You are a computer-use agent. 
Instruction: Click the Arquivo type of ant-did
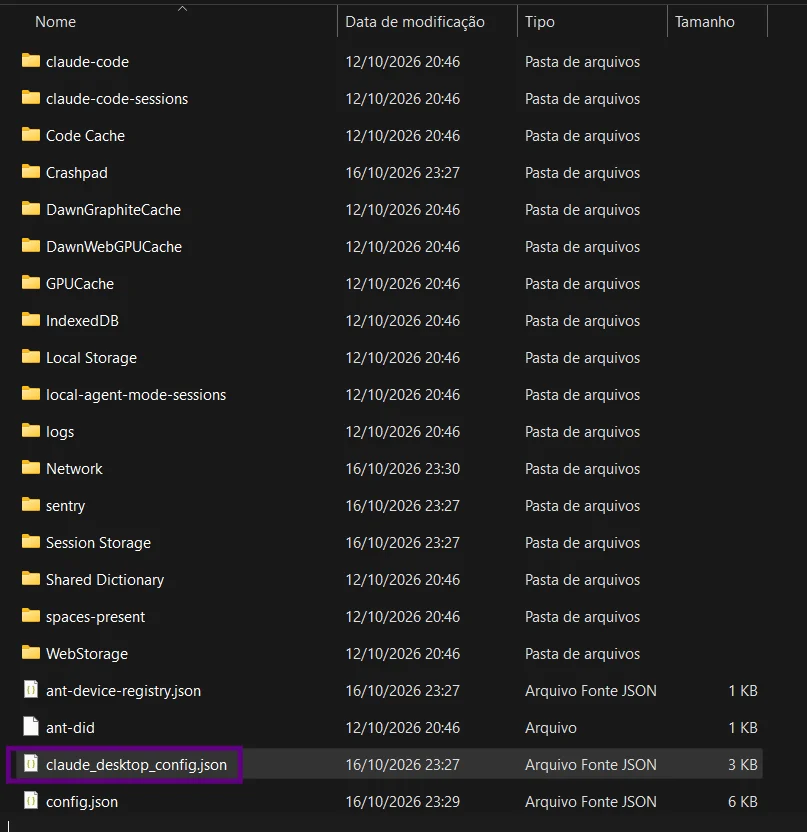point(551,728)
